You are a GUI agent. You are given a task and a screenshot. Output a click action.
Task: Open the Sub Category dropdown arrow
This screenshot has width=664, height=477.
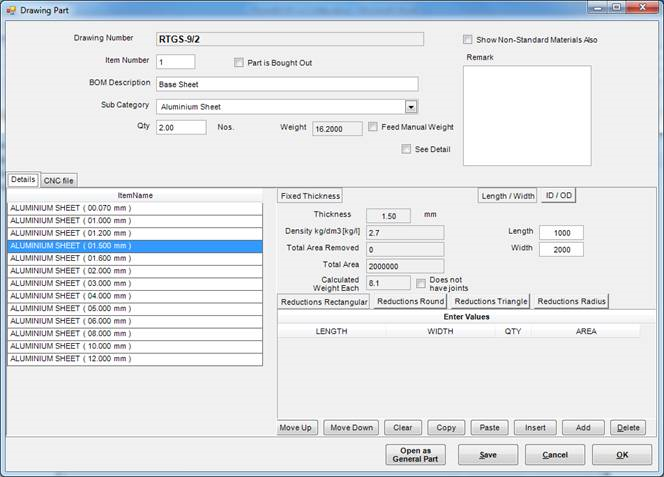click(x=411, y=106)
